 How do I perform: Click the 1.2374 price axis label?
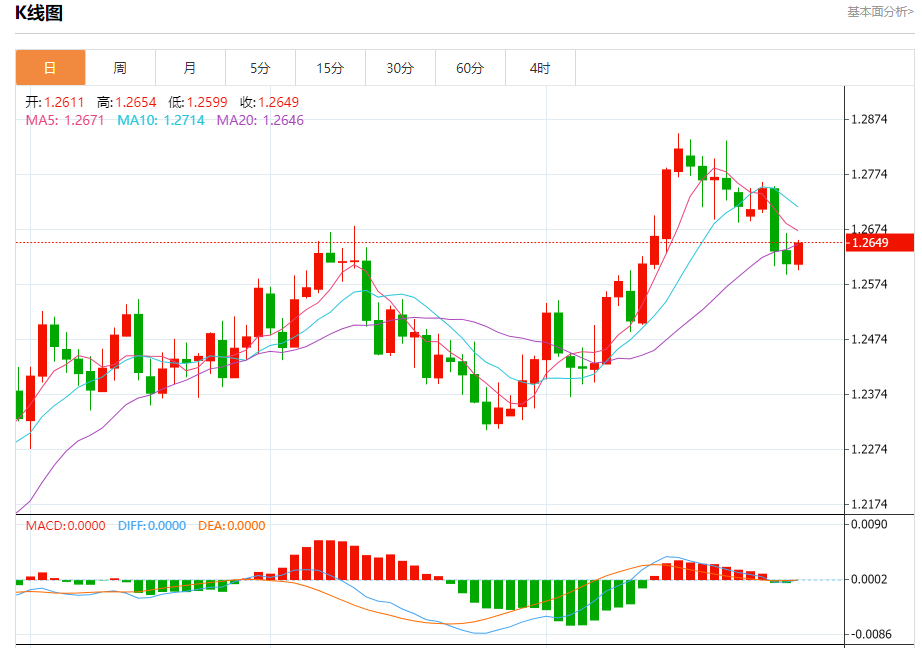click(x=869, y=394)
